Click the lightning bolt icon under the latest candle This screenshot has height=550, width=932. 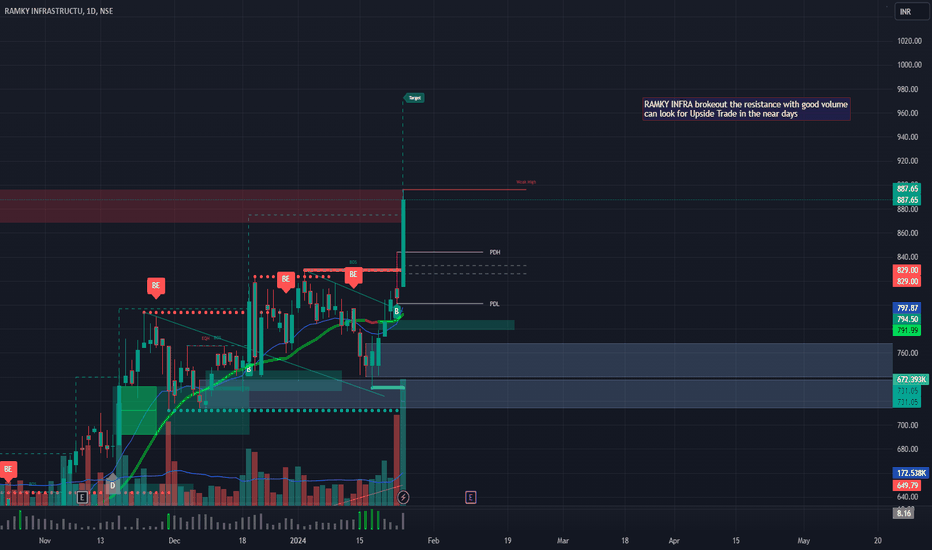point(403,497)
